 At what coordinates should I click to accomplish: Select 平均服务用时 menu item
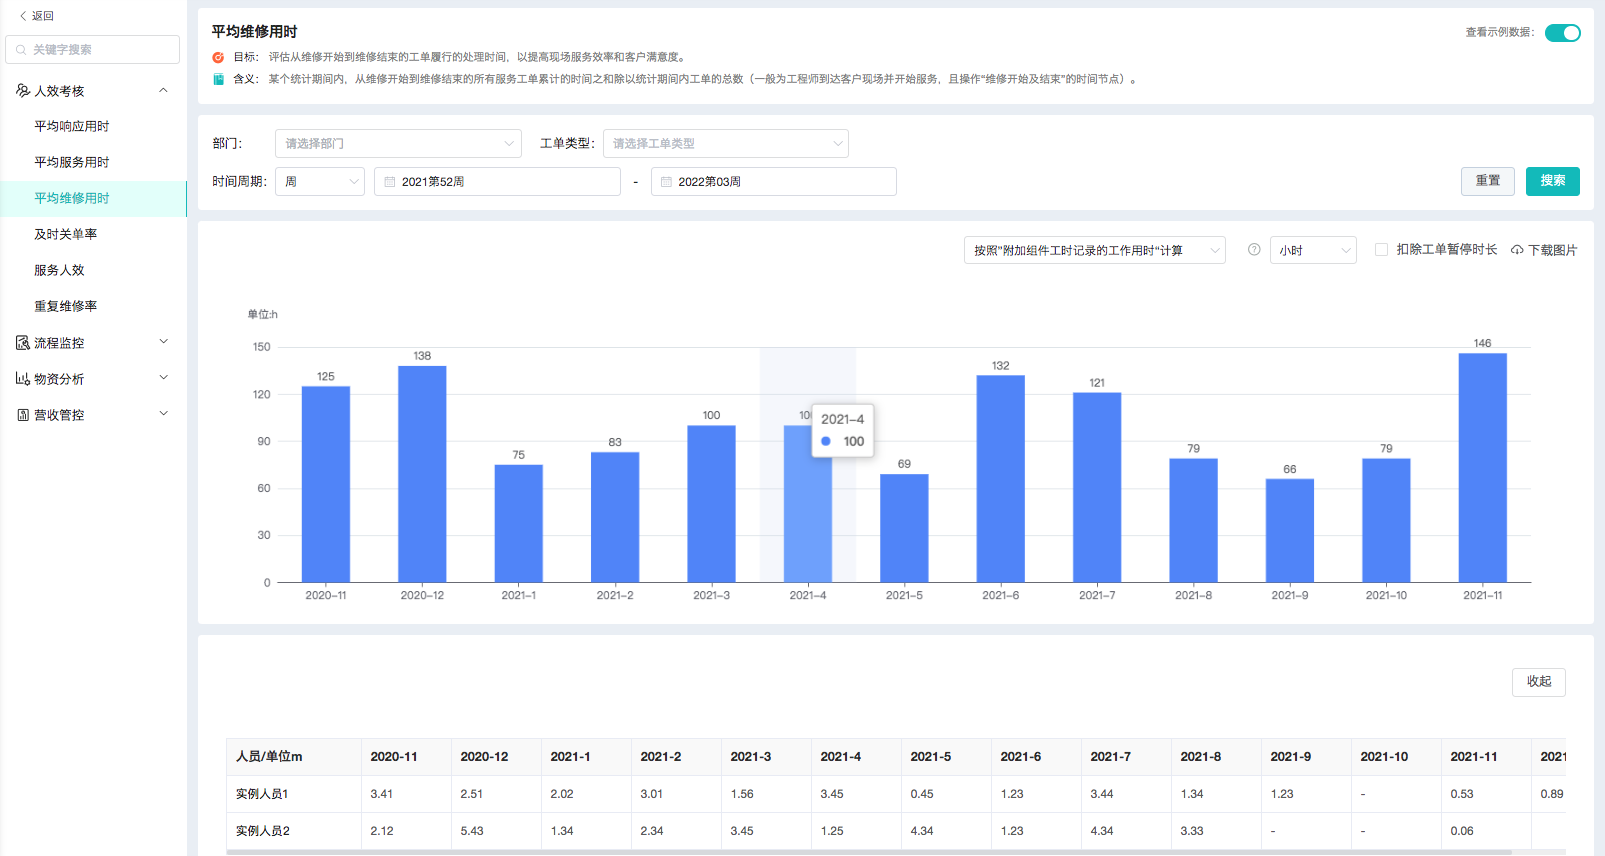[93, 162]
